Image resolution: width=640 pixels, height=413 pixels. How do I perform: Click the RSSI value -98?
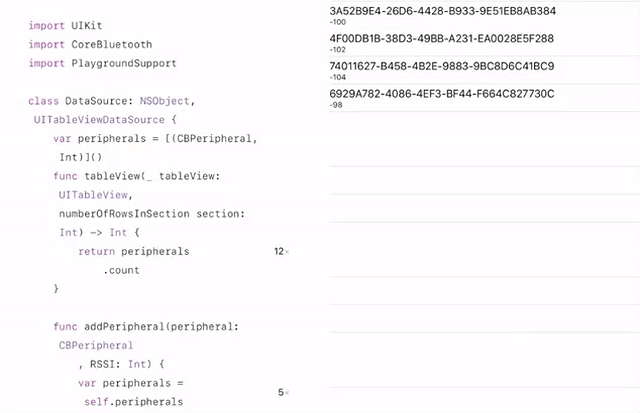tap(336, 105)
